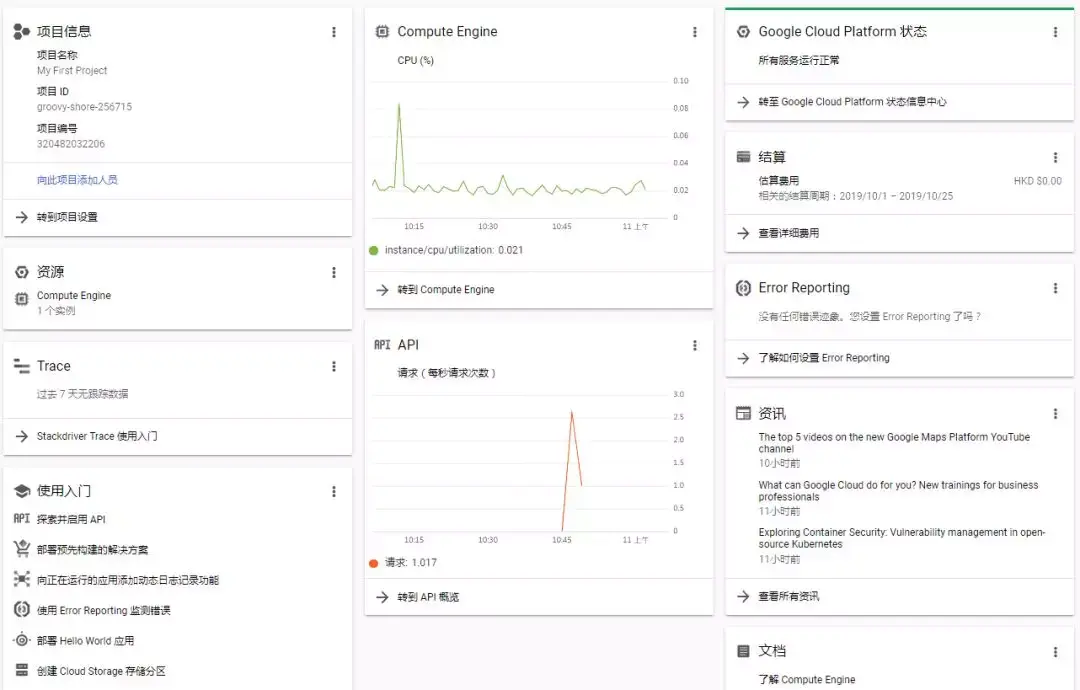Open the 资讯 card three-dot menu

tap(1055, 414)
